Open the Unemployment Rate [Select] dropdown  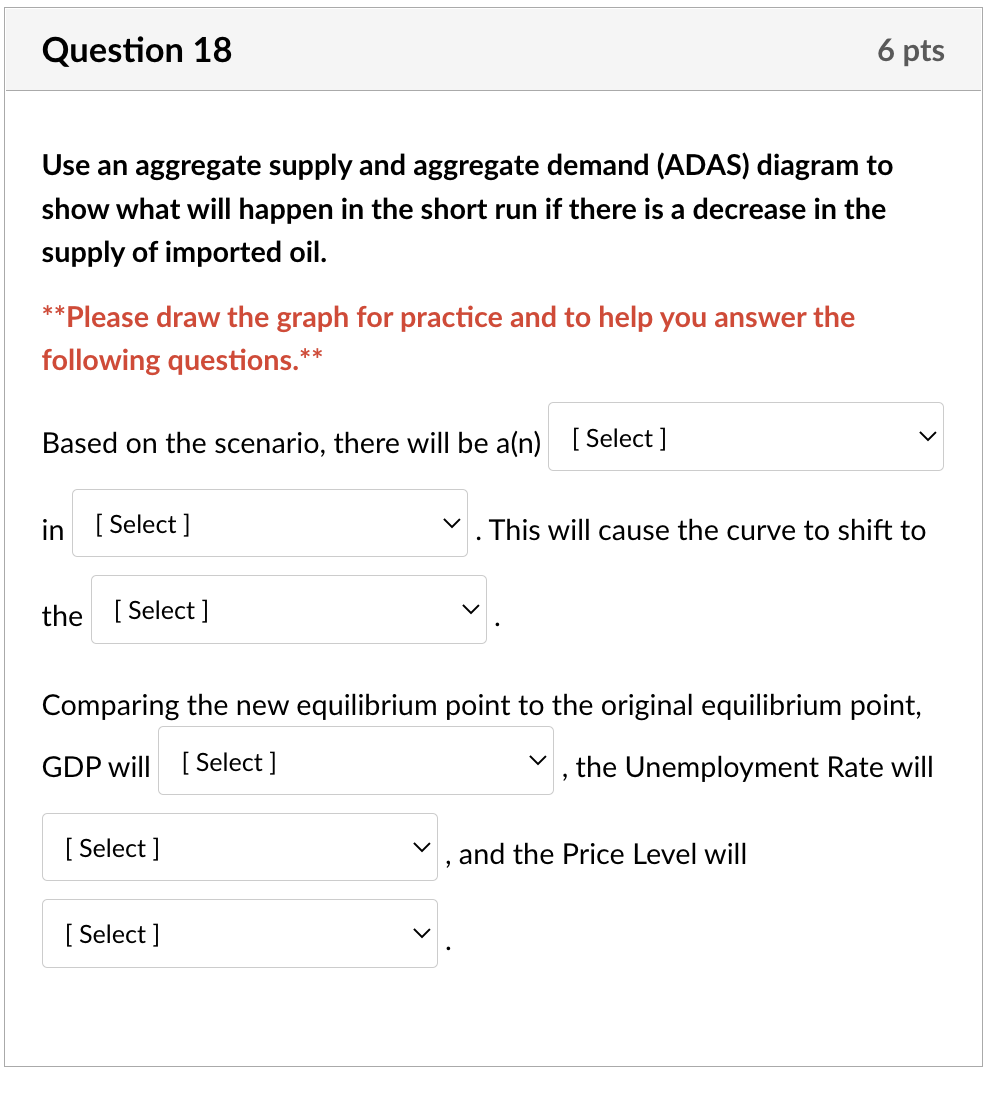tap(239, 846)
